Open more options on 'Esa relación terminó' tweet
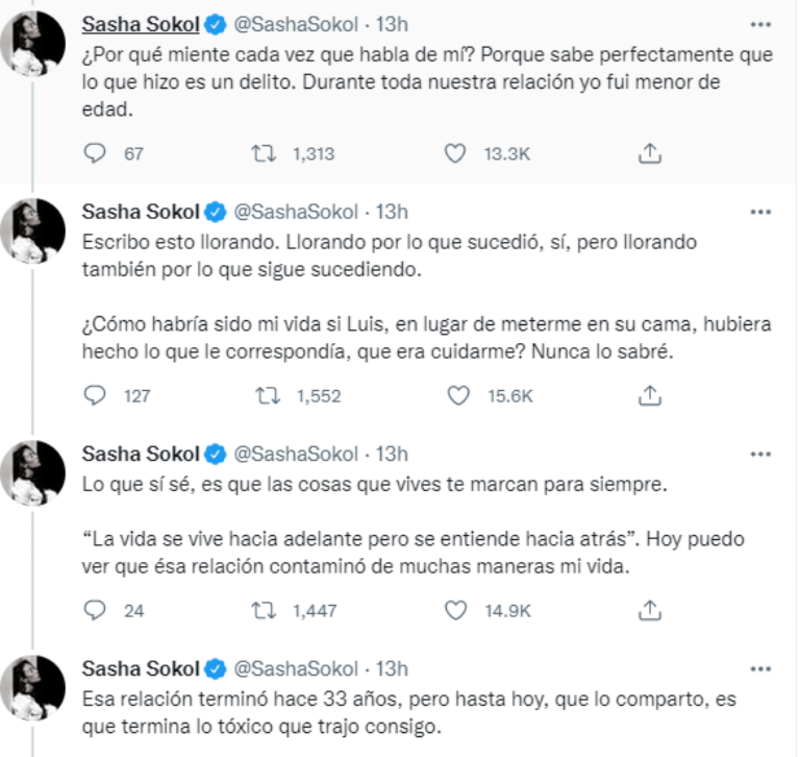Viewport: 800px width, 757px height. point(761,669)
